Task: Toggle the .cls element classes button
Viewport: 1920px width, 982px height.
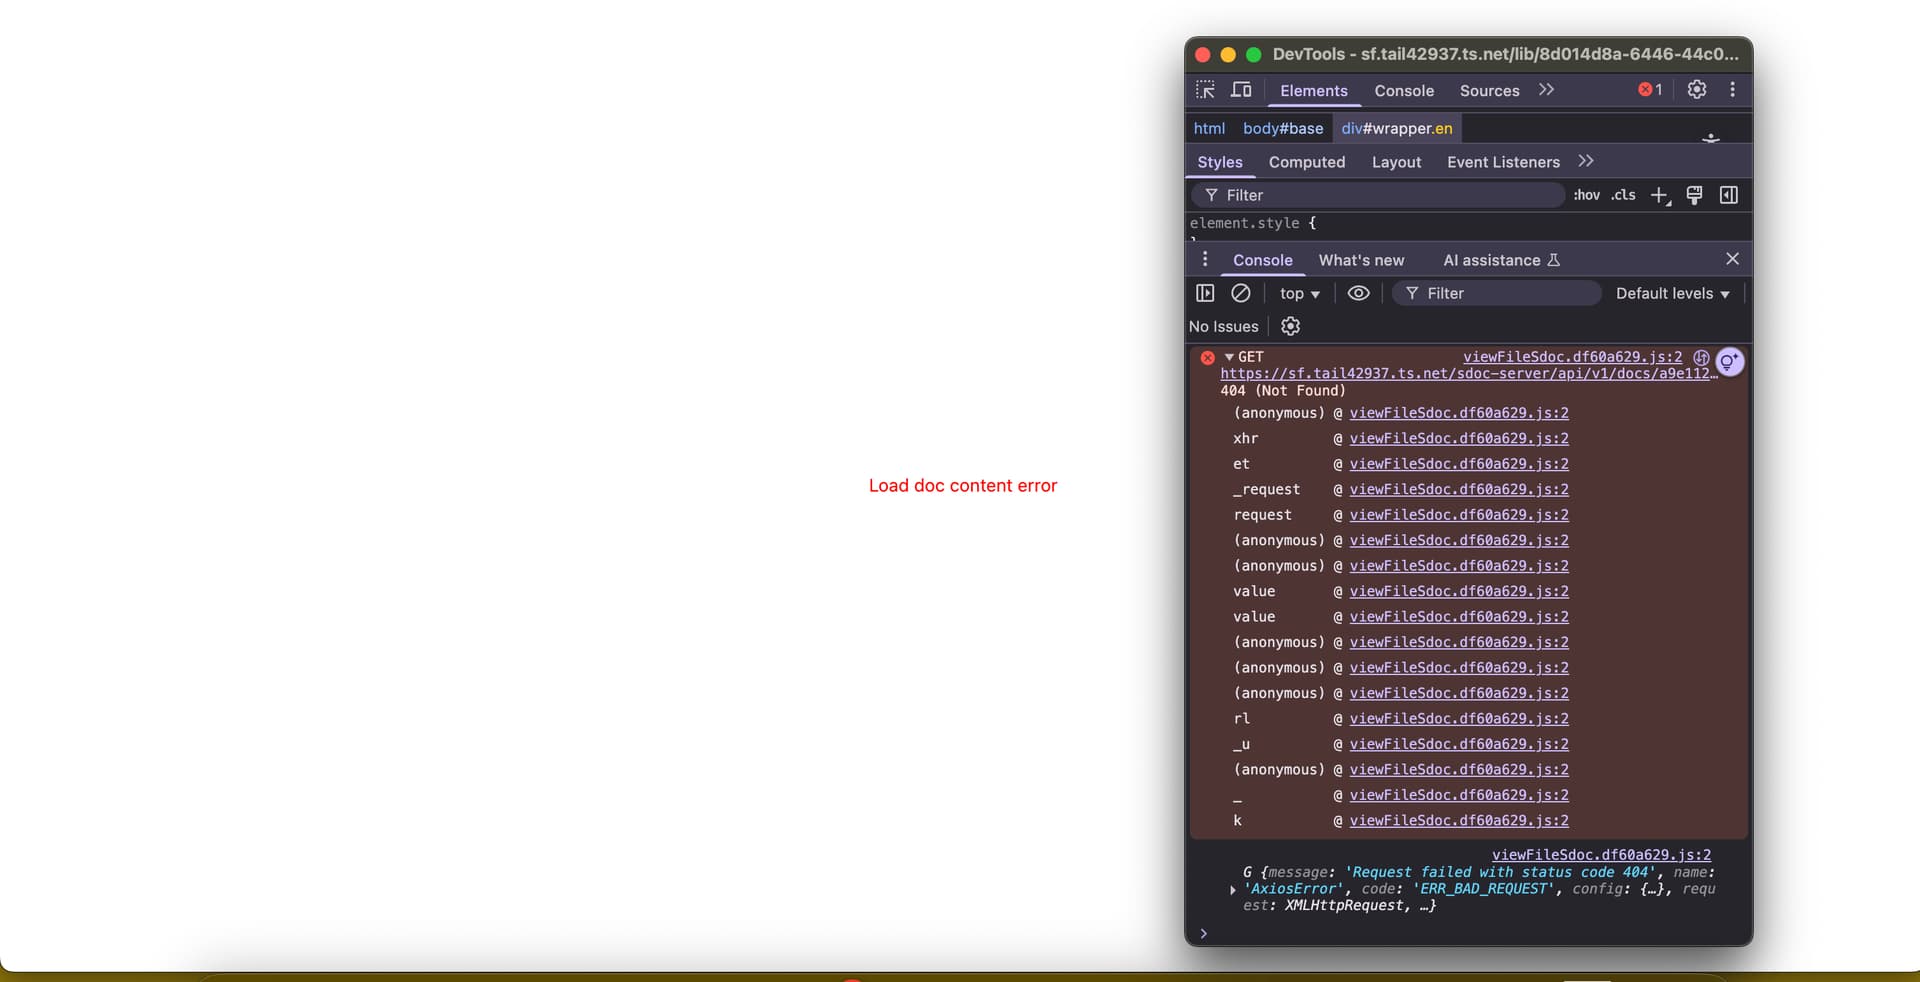Action: [x=1623, y=195]
